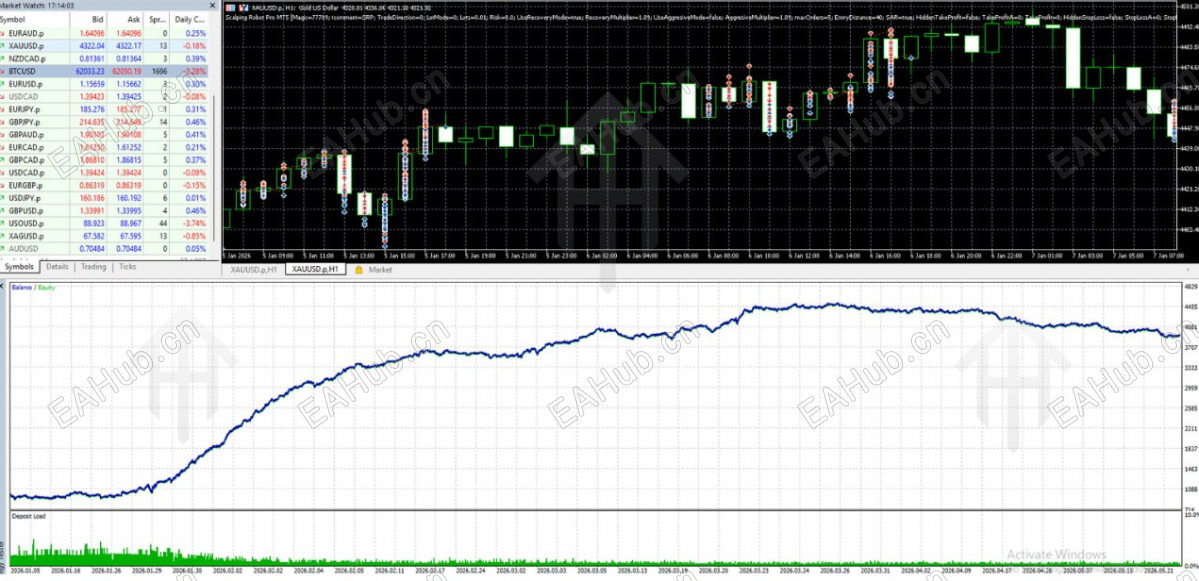Image resolution: width=1199 pixels, height=581 pixels.
Task: Click the red down arrow beside BTCUSD
Action: click(4, 70)
